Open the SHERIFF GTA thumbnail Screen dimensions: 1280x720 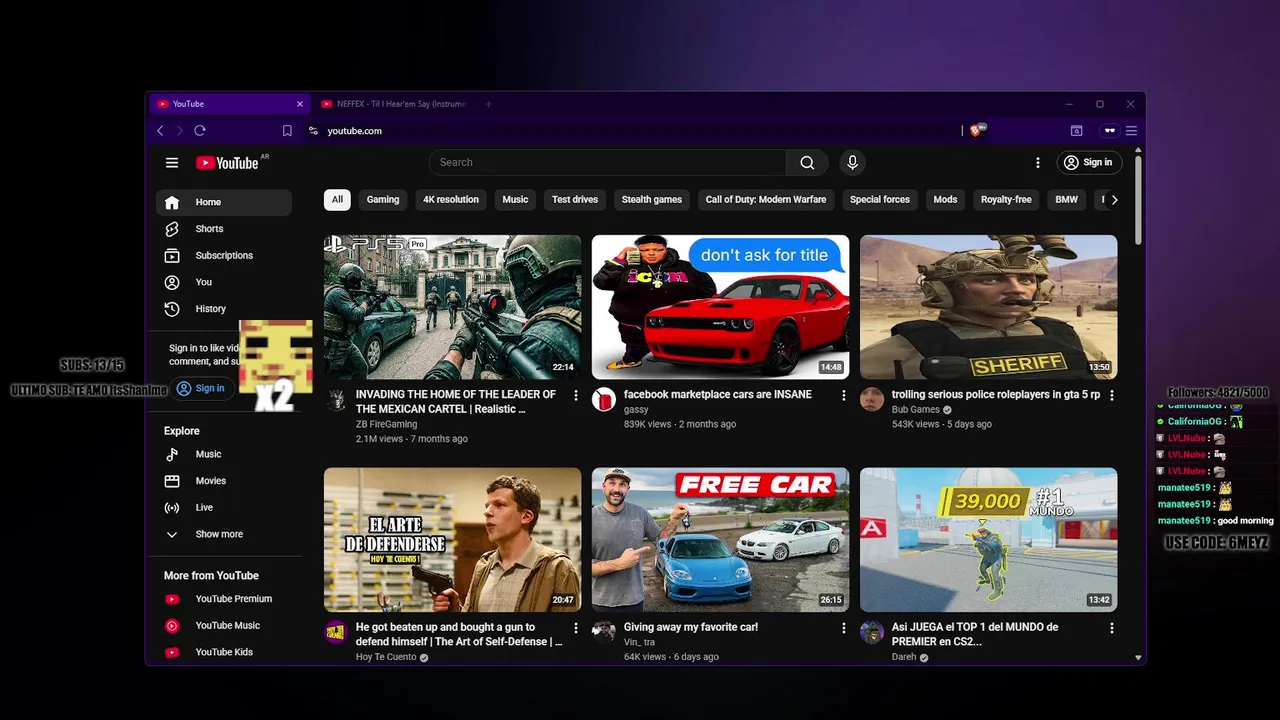point(988,307)
